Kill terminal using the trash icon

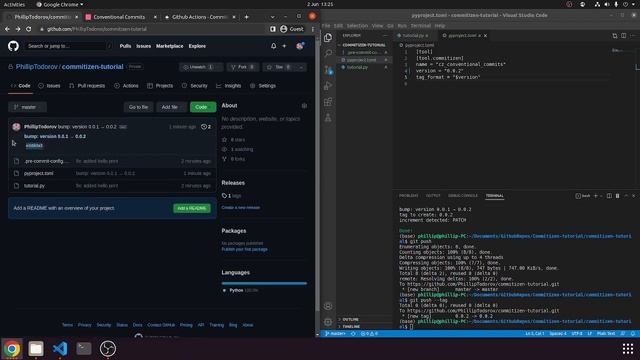[x=618, y=196]
